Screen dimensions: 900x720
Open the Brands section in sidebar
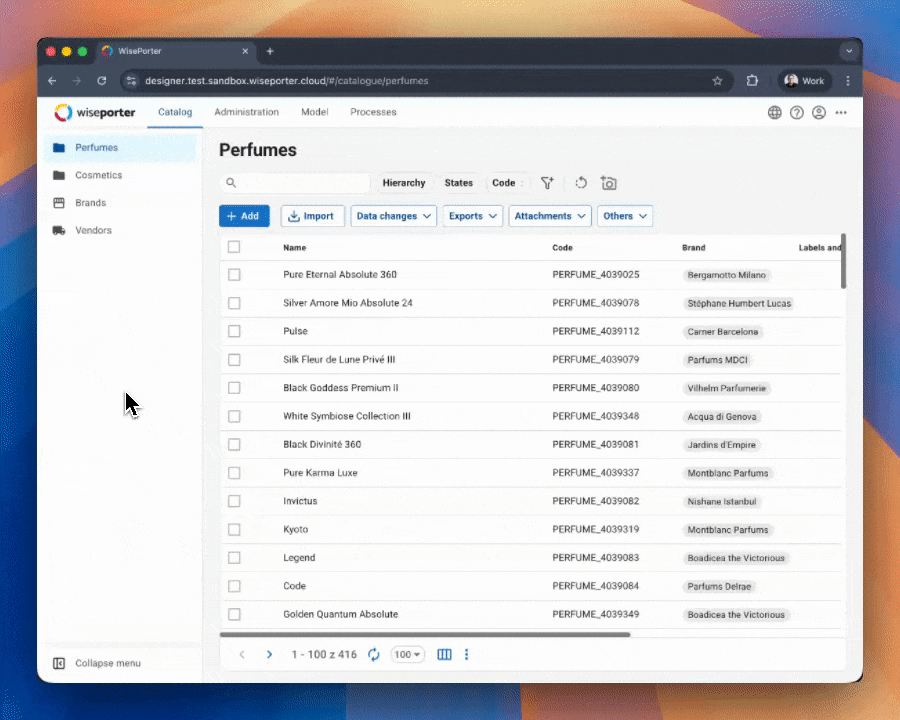[x=90, y=203]
